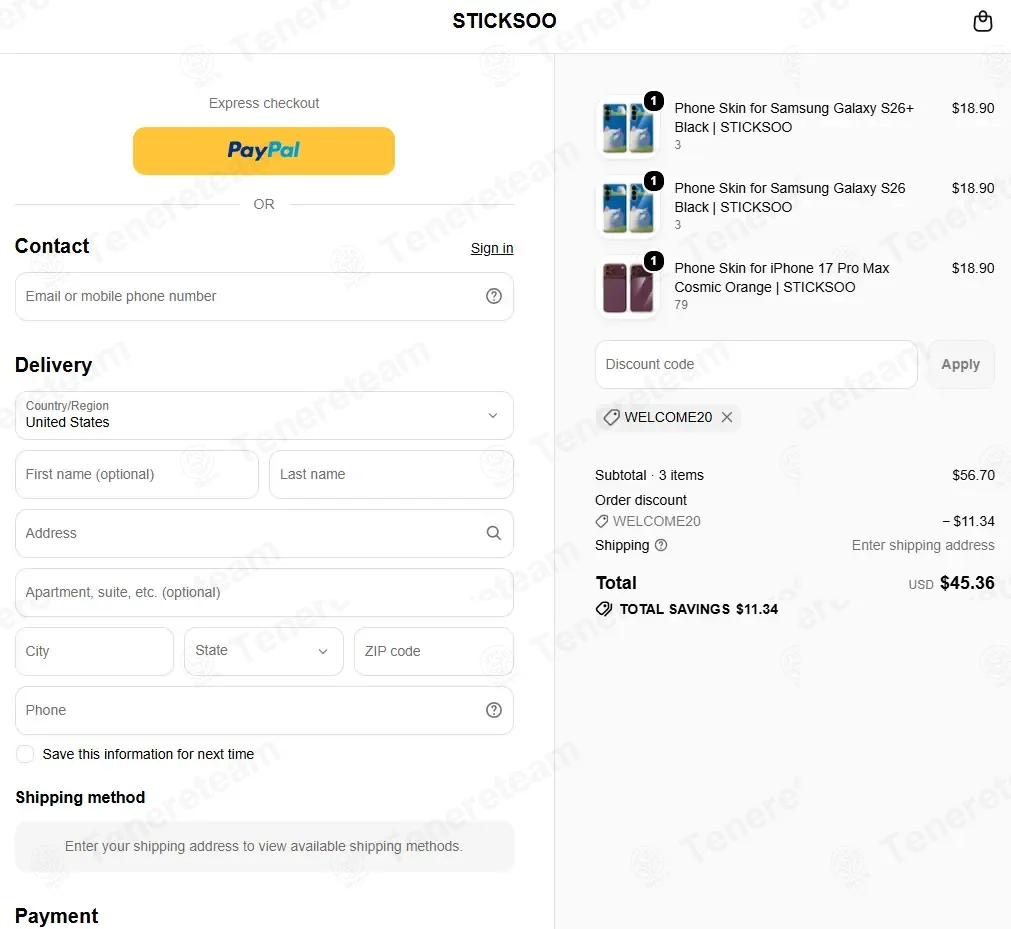Viewport: 1011px width, 929px height.
Task: Click the help icon in the Phone field
Action: (494, 710)
